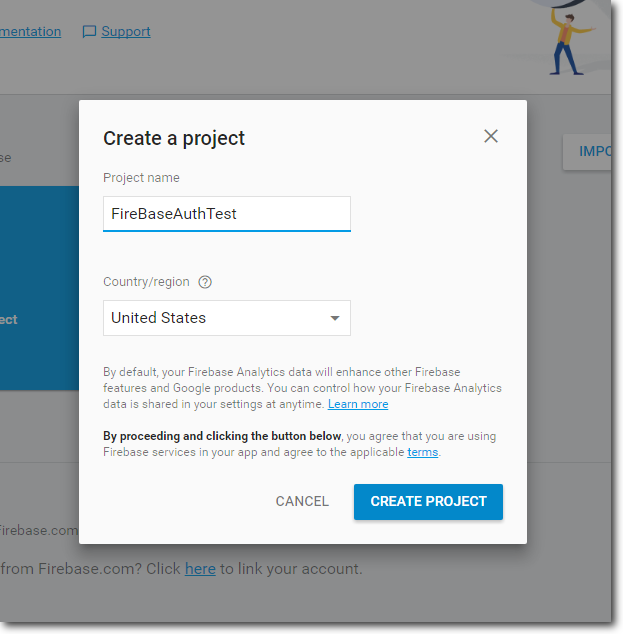Focus the Project name text field
This screenshot has height=634, width=623.
(x=226, y=213)
